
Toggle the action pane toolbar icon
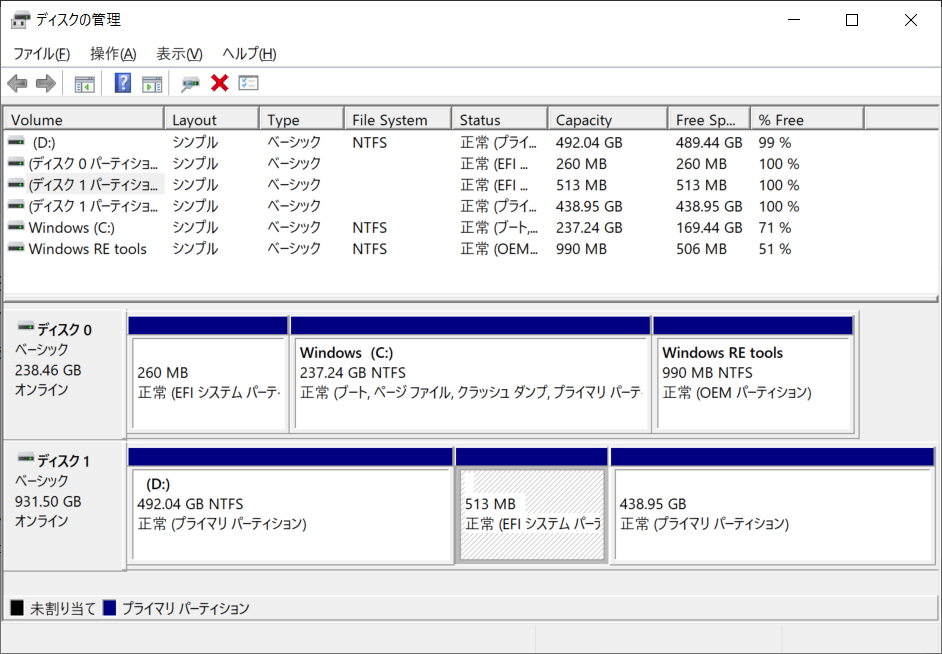(x=152, y=83)
